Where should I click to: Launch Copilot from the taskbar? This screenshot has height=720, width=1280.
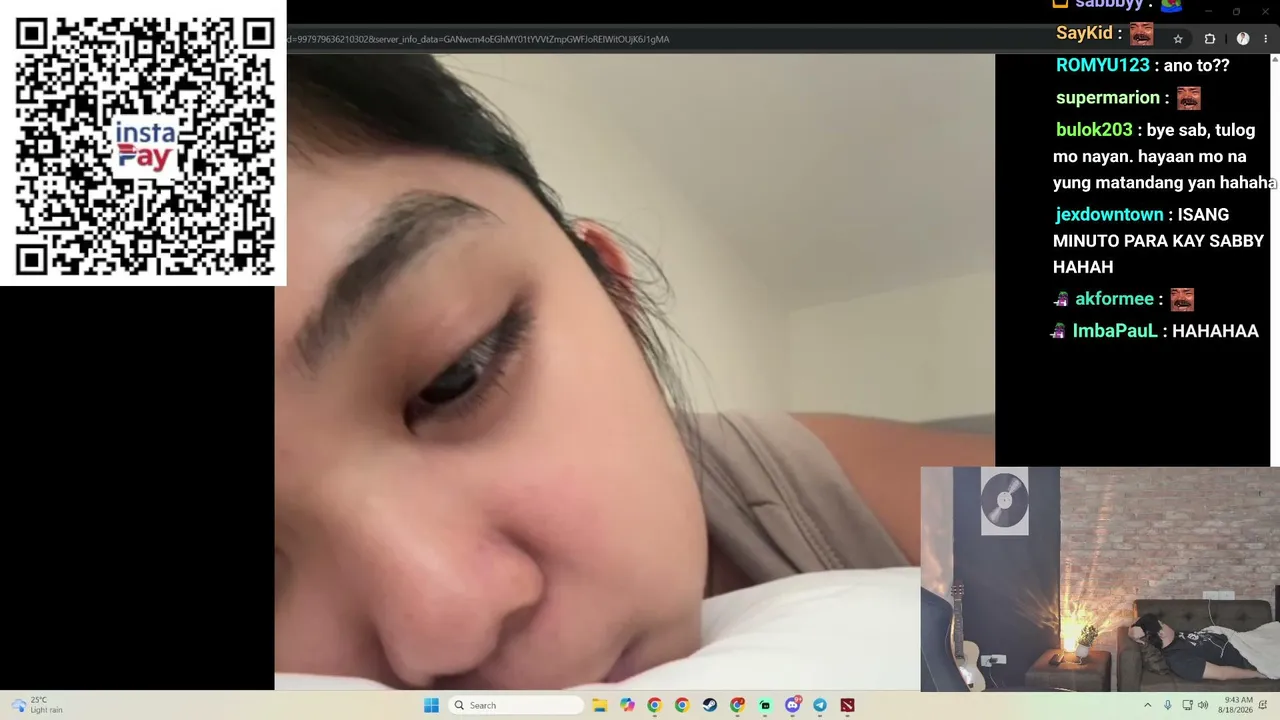627,705
